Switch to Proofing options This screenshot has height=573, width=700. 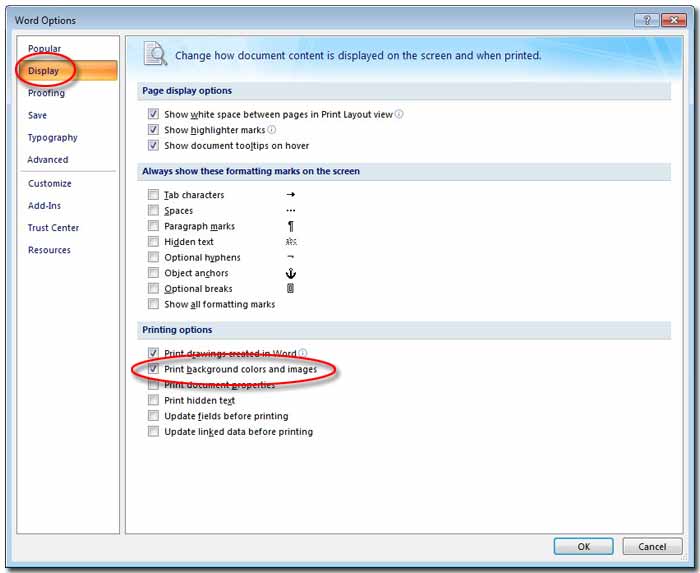coord(46,93)
